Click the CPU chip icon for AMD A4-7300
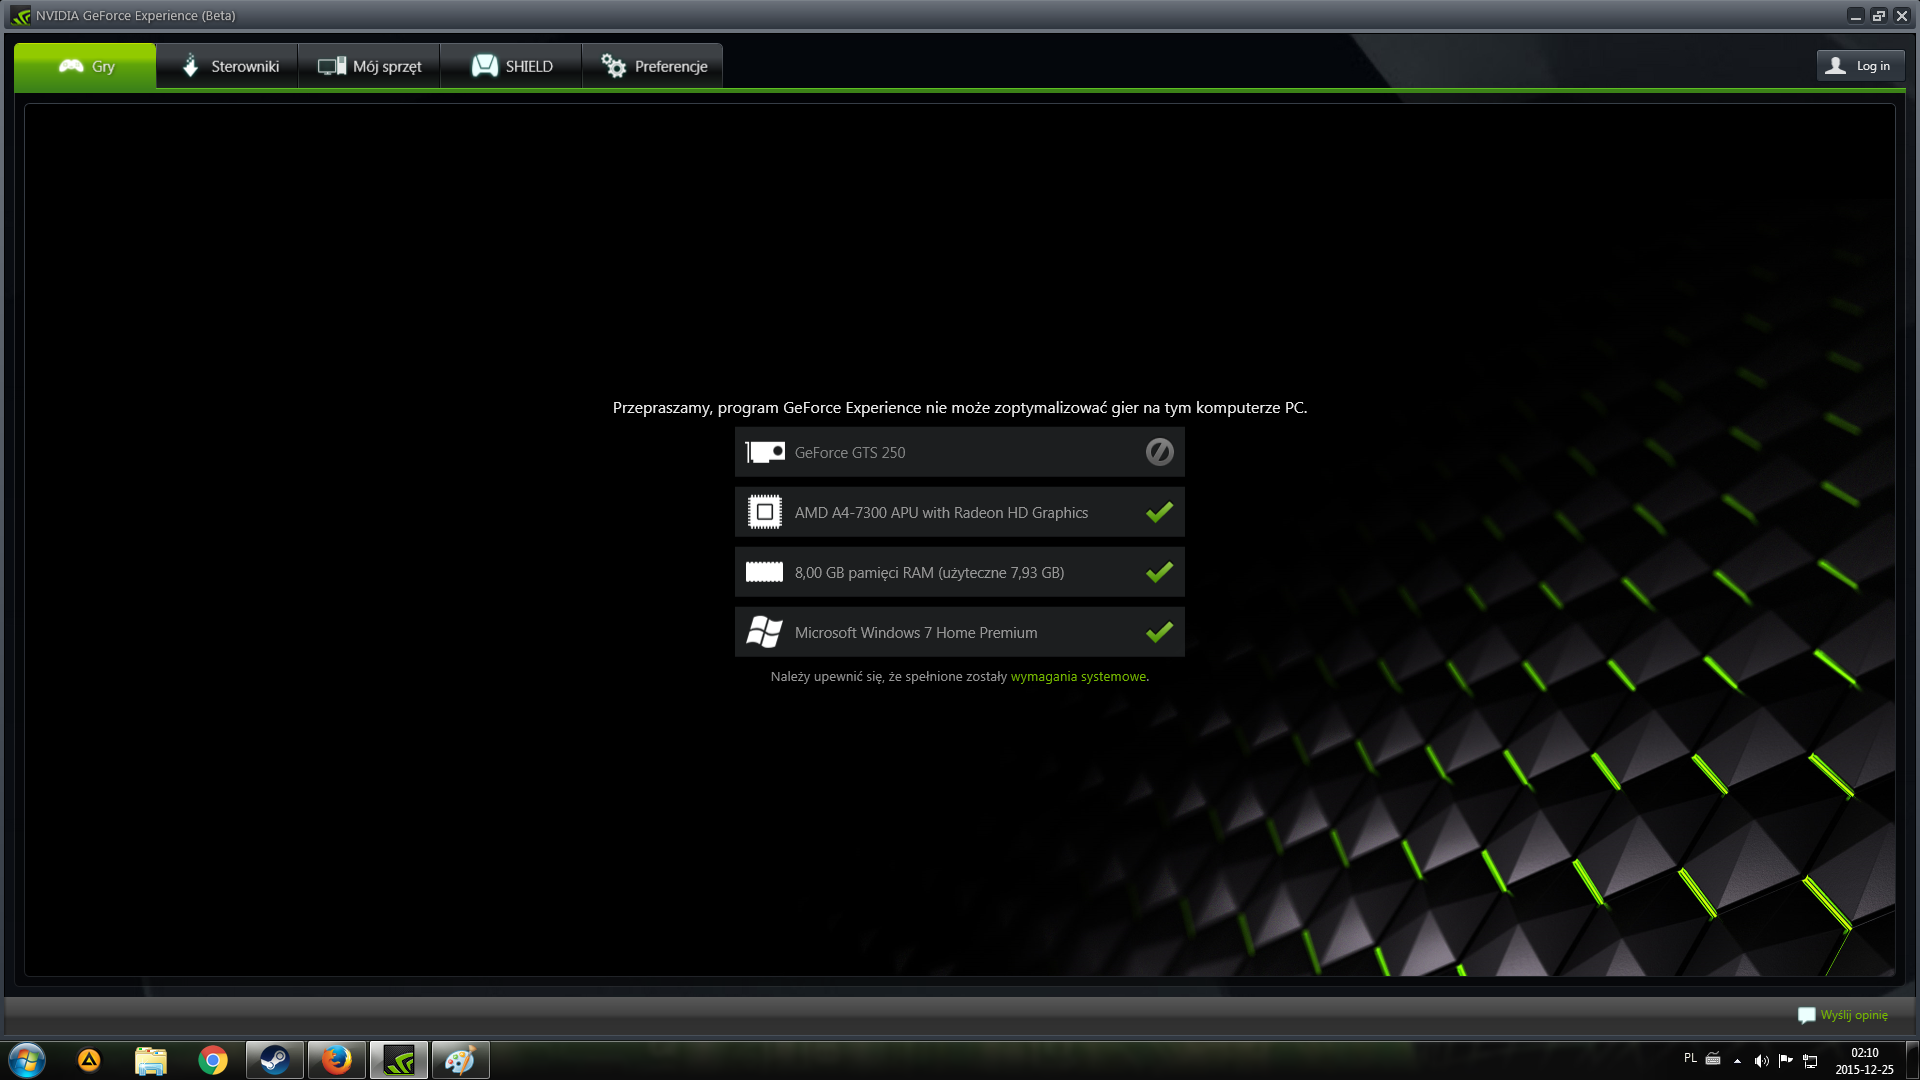This screenshot has width=1920, height=1080. tap(765, 512)
